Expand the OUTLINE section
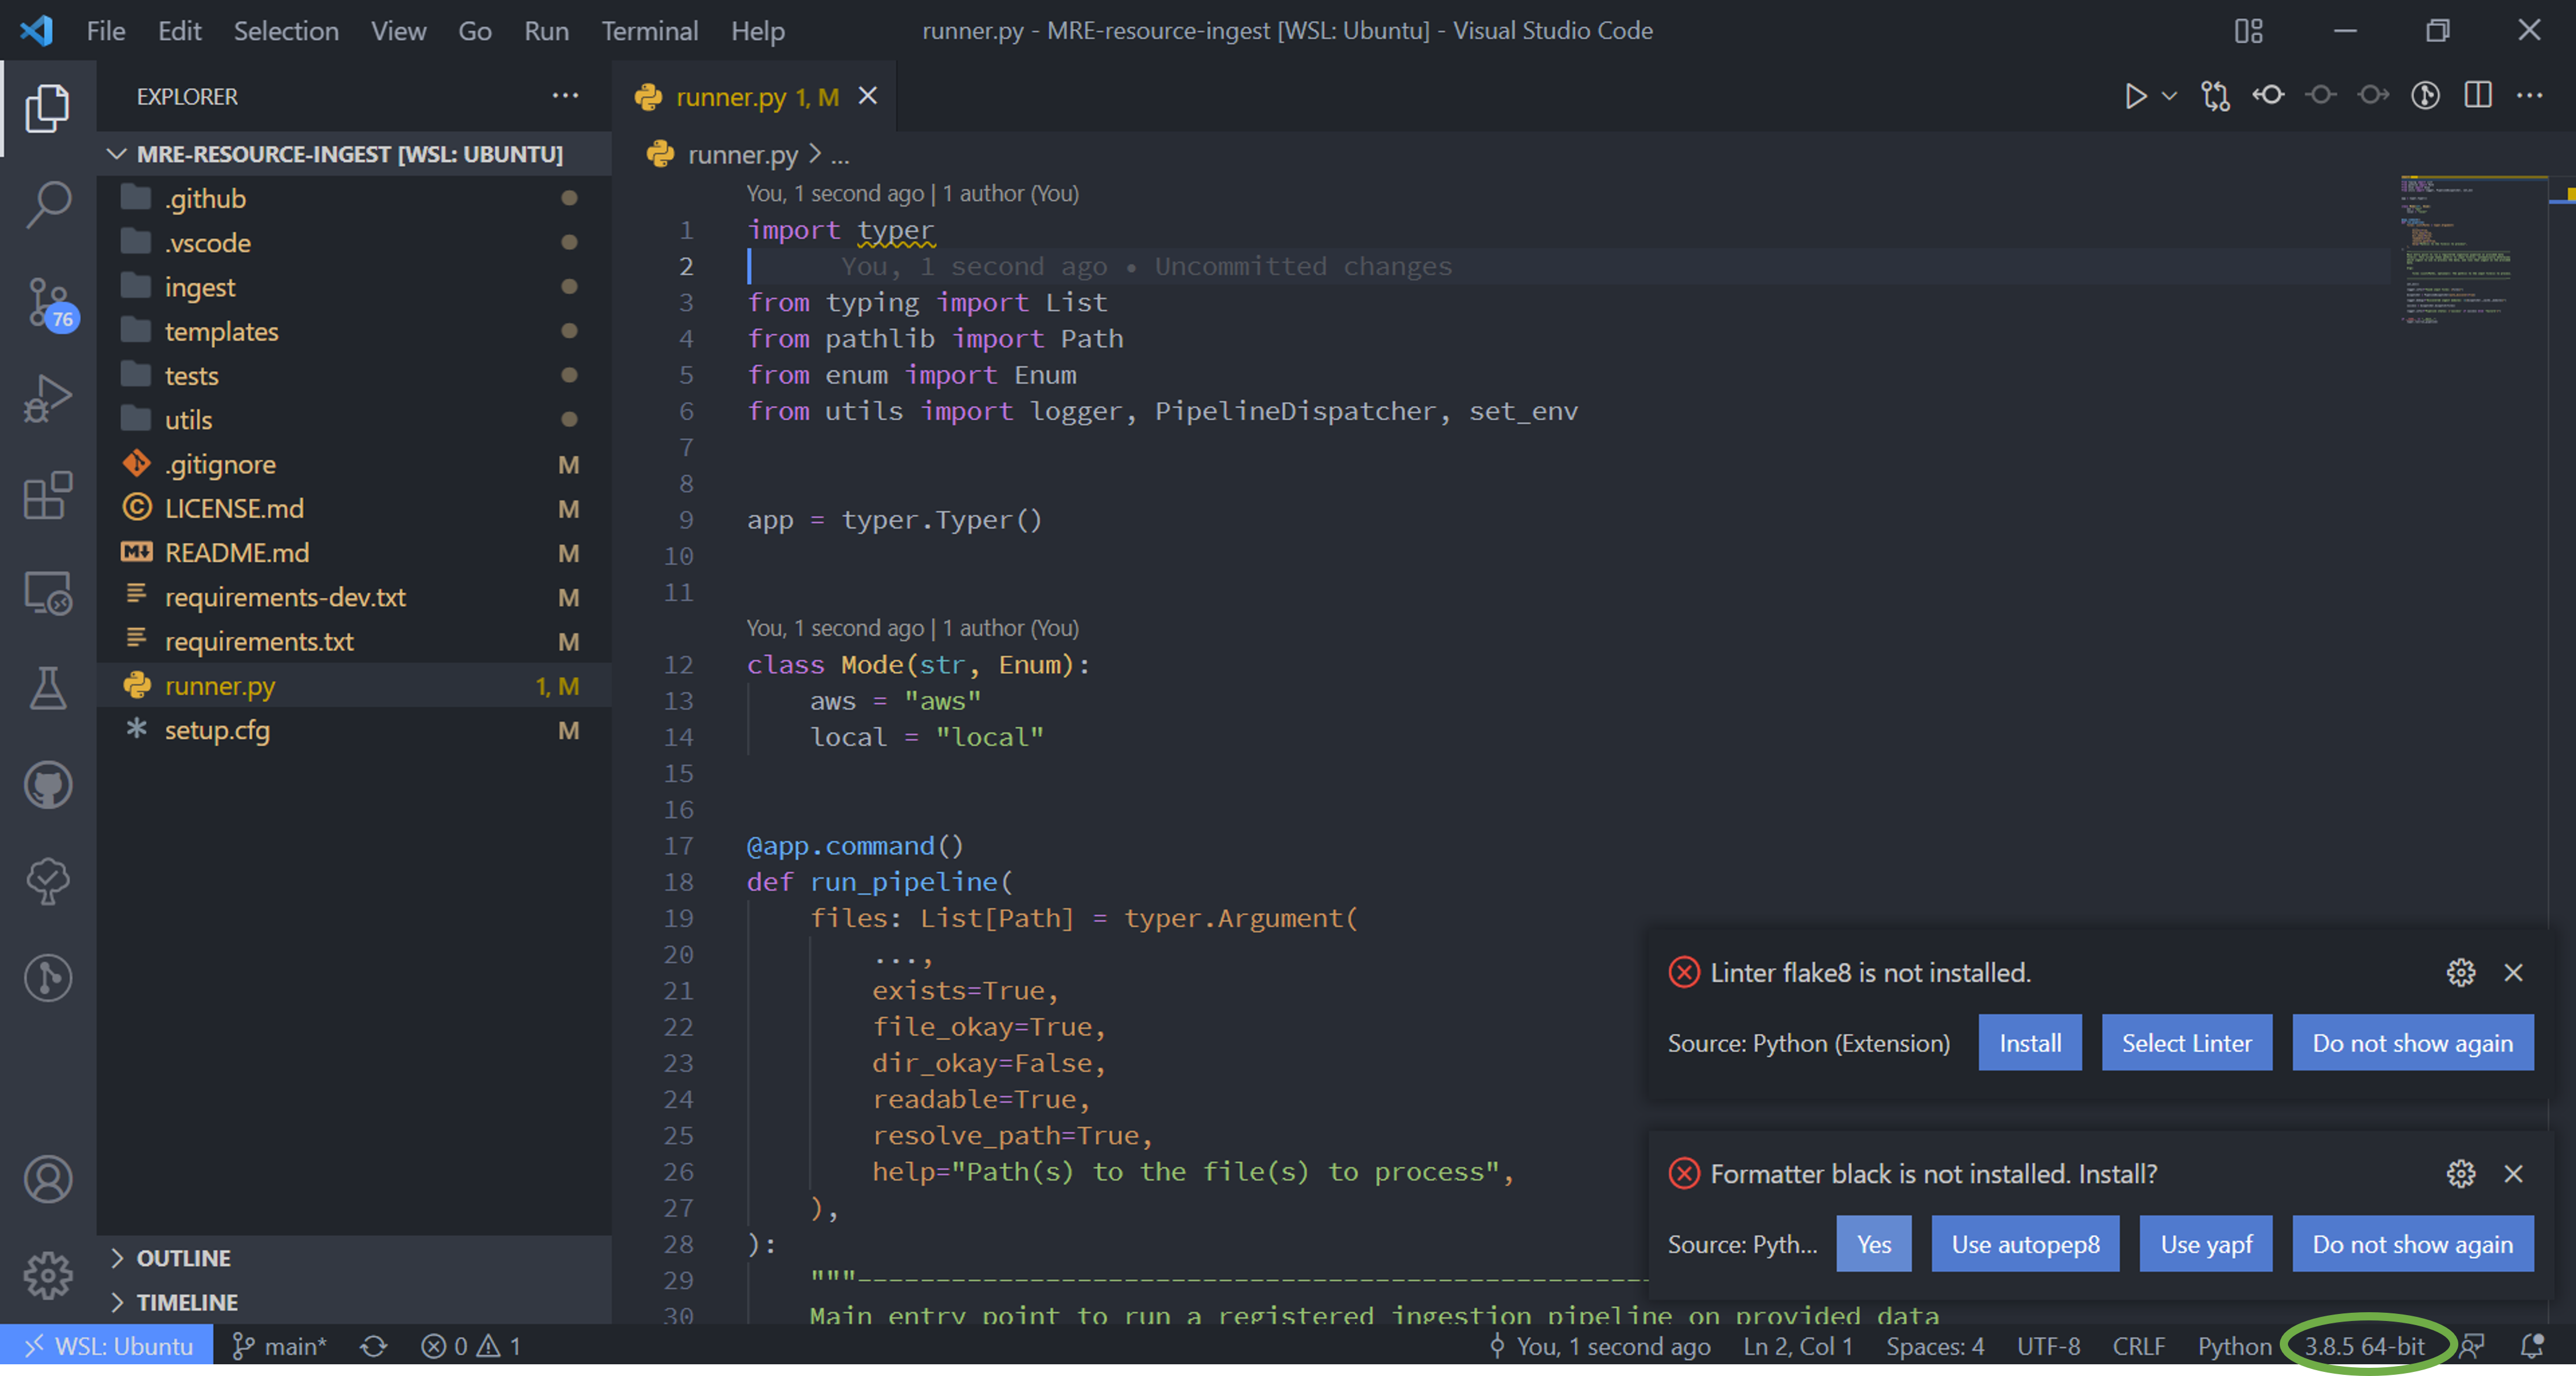 click(x=354, y=1258)
